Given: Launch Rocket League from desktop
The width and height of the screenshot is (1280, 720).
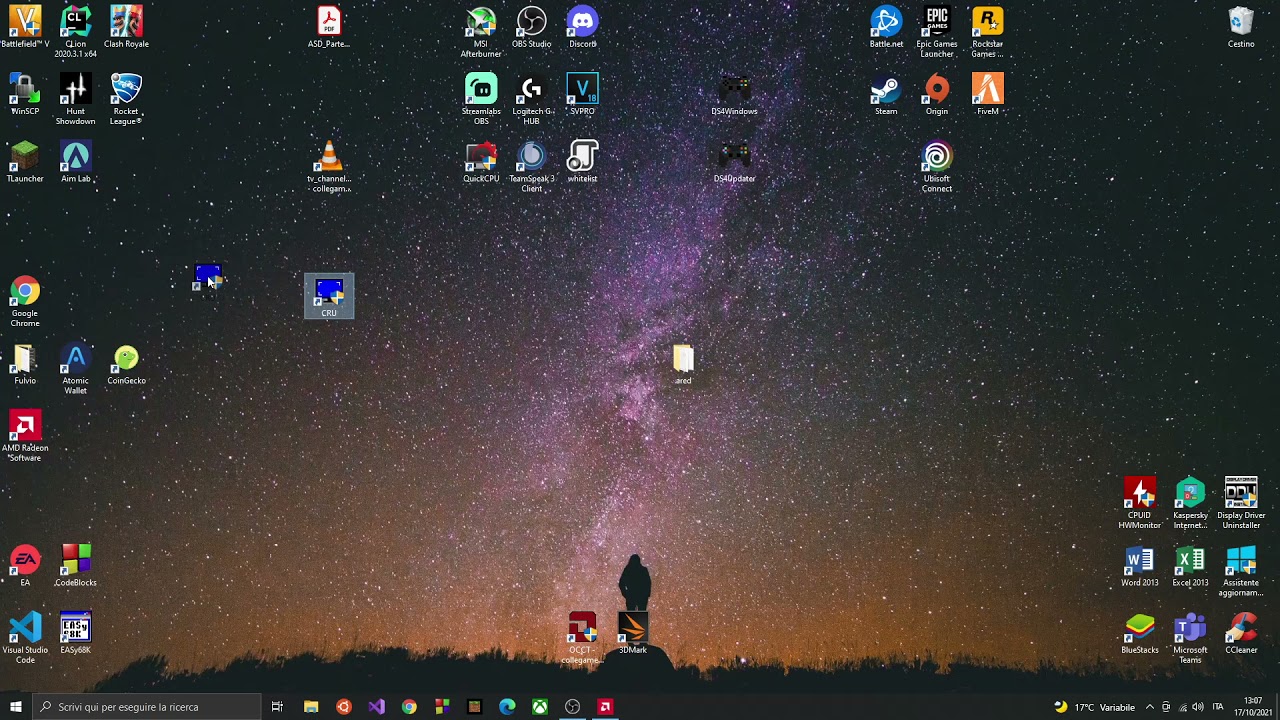Looking at the screenshot, I should click(126, 99).
